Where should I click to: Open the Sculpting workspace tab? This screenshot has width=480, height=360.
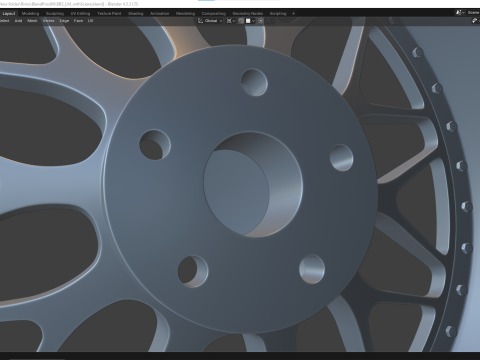55,13
